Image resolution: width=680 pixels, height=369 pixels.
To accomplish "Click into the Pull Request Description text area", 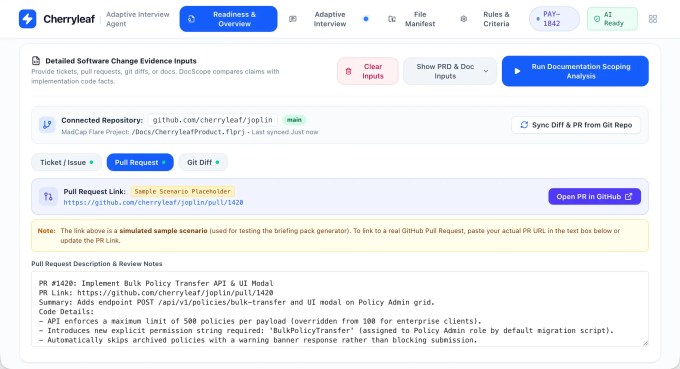I will (340, 309).
